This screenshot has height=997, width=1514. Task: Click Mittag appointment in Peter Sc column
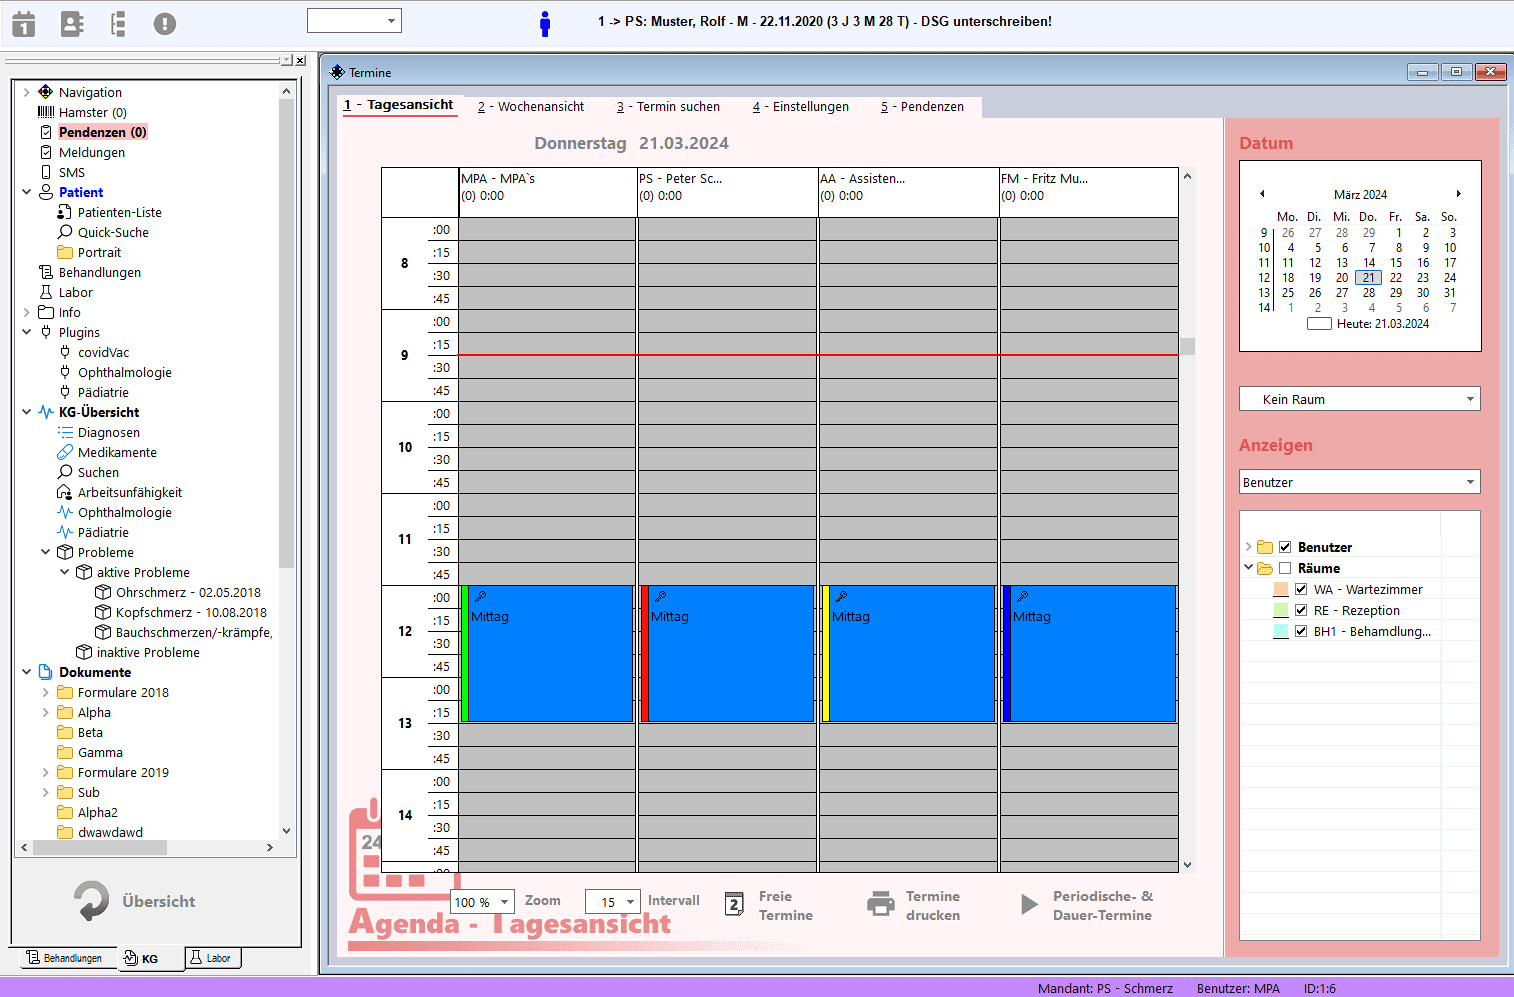[727, 654]
